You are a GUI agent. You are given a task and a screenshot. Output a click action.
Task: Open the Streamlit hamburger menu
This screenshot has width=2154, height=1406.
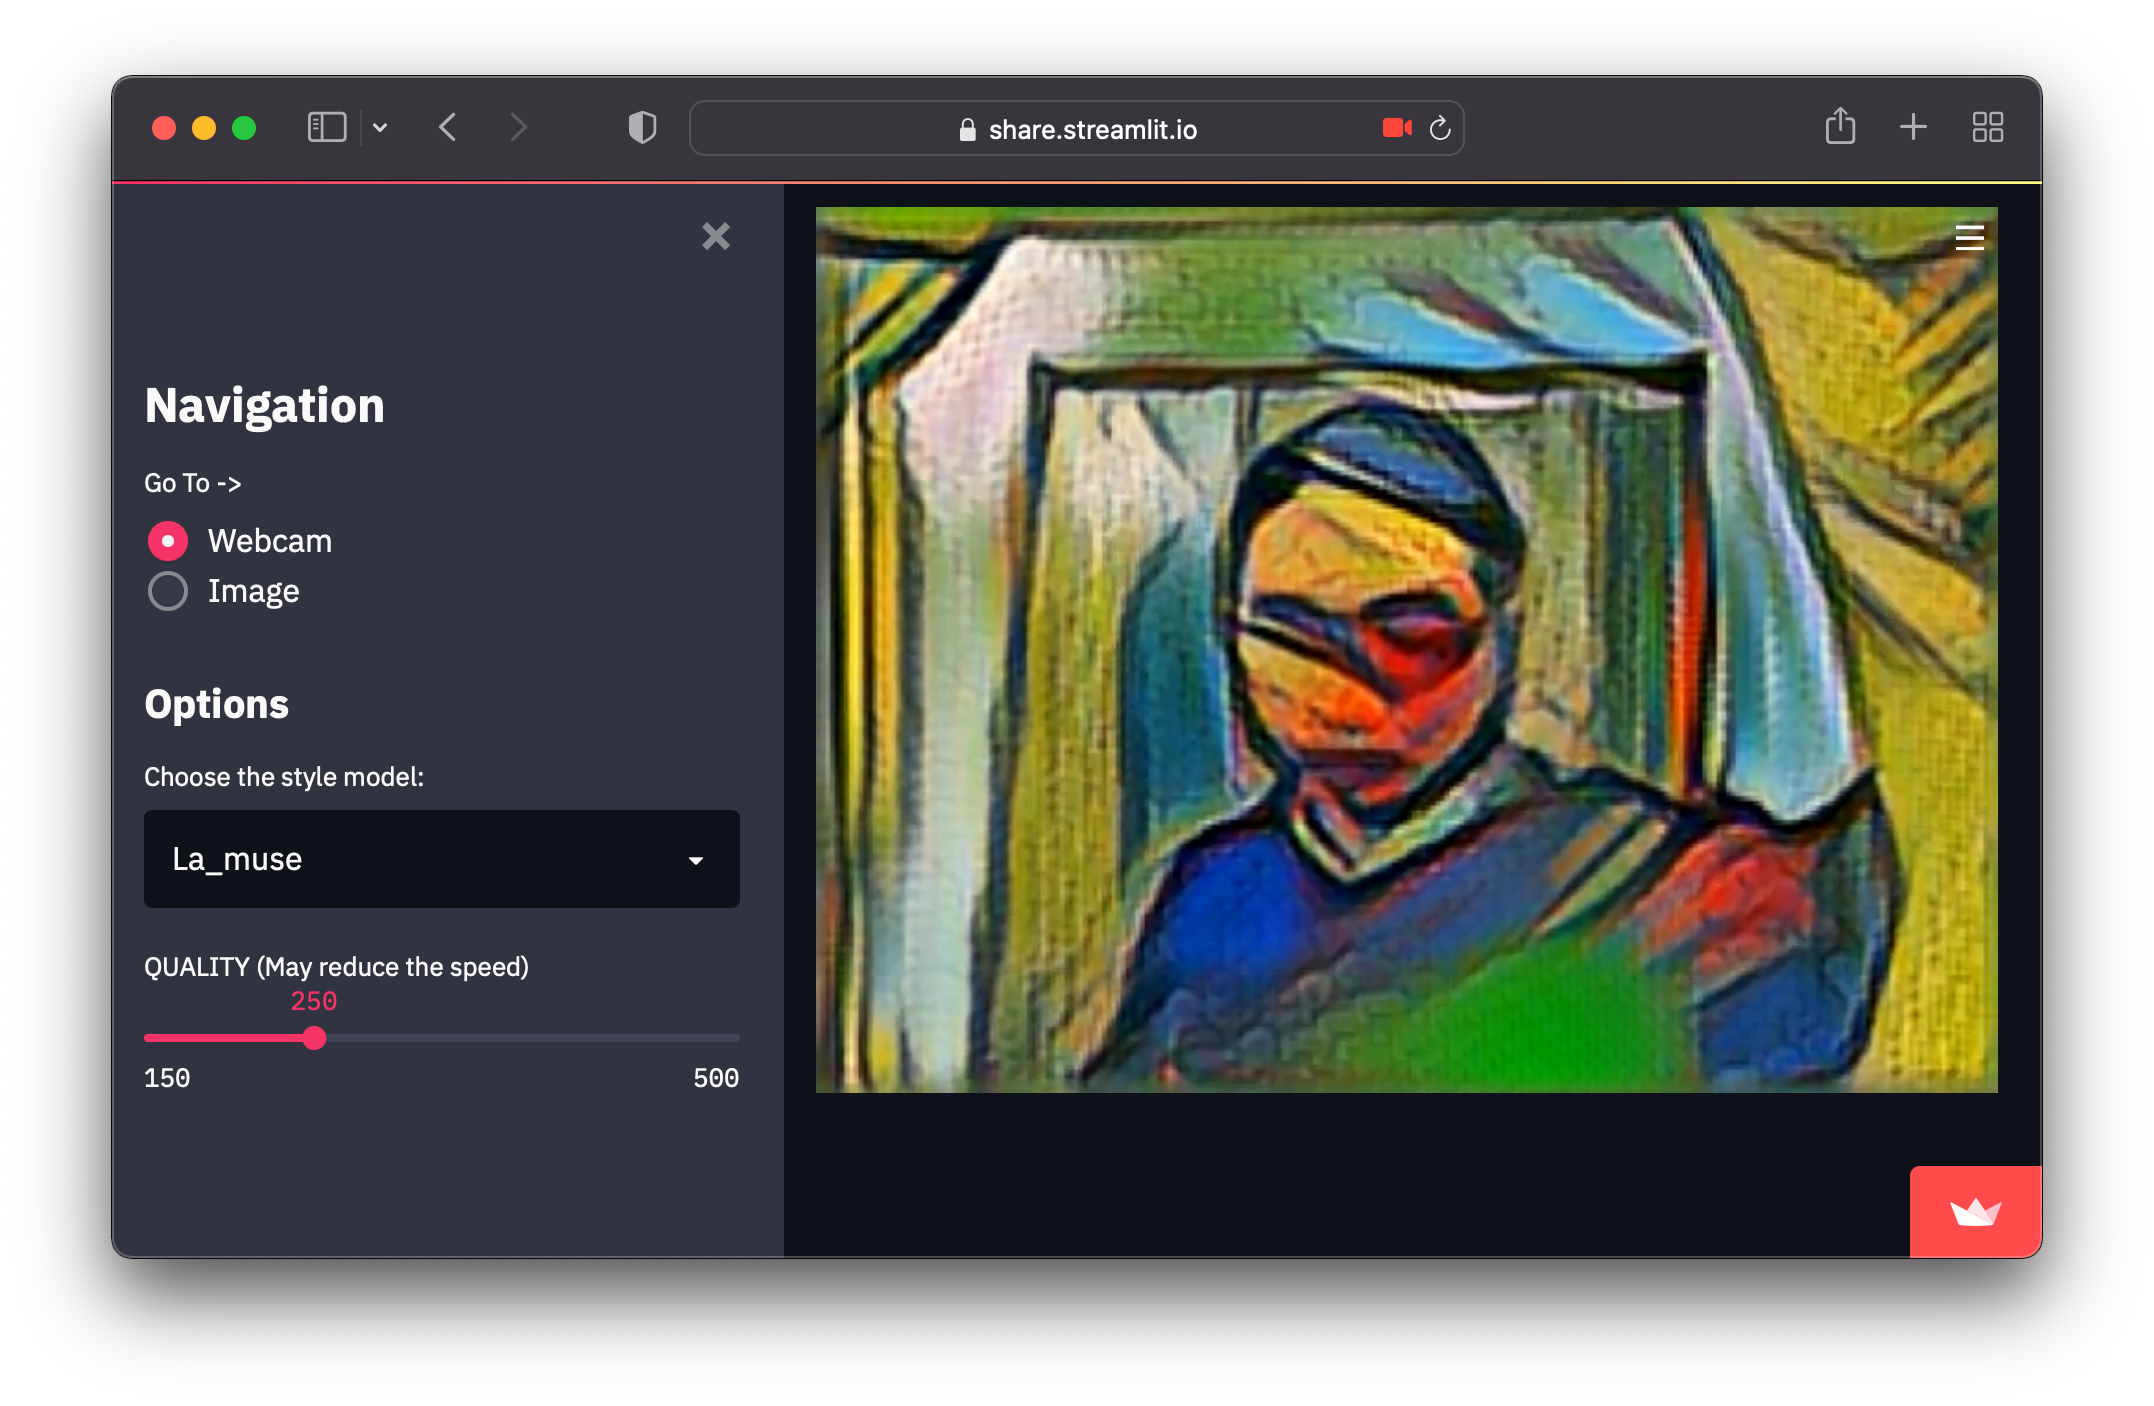pyautogui.click(x=1969, y=238)
